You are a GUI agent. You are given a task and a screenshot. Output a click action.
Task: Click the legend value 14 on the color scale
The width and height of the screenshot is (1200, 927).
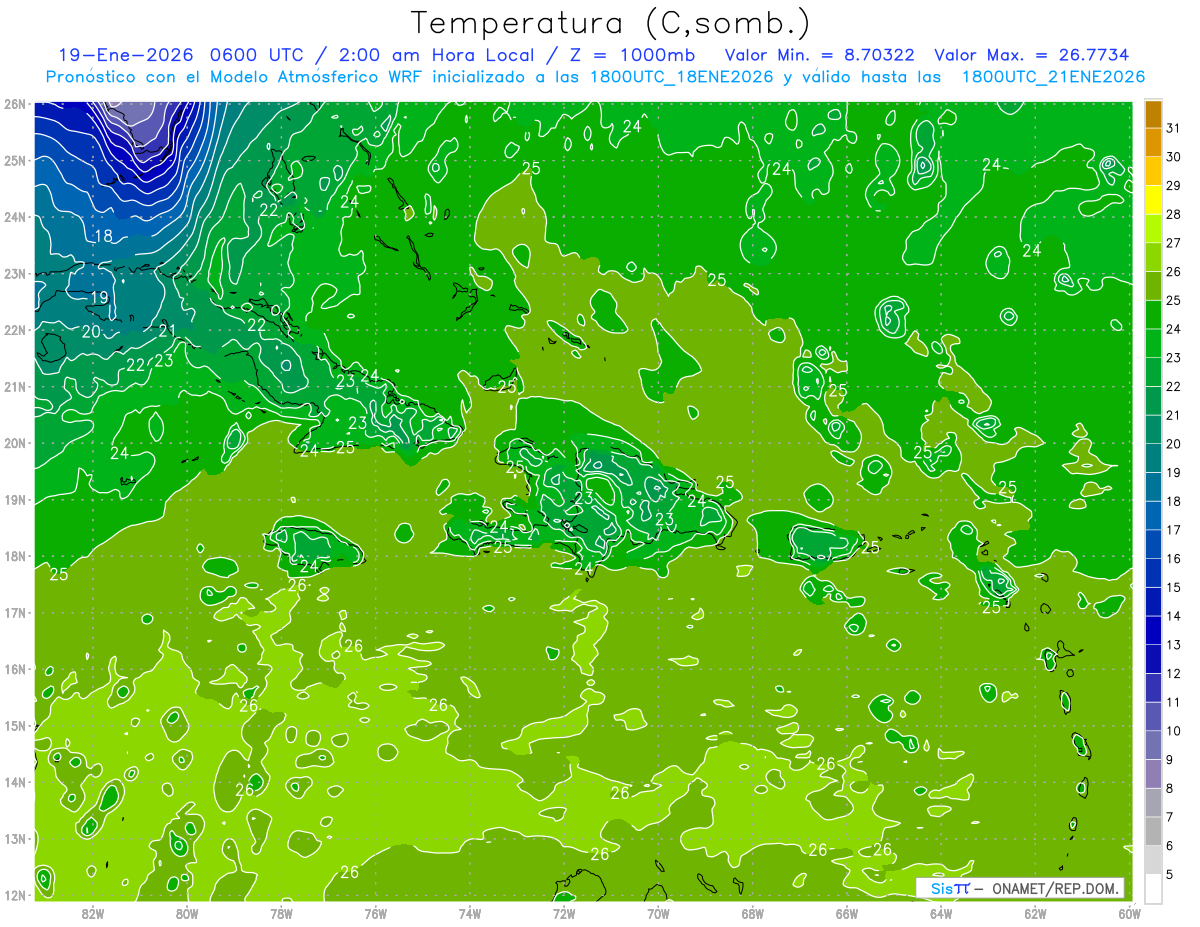point(1173,616)
